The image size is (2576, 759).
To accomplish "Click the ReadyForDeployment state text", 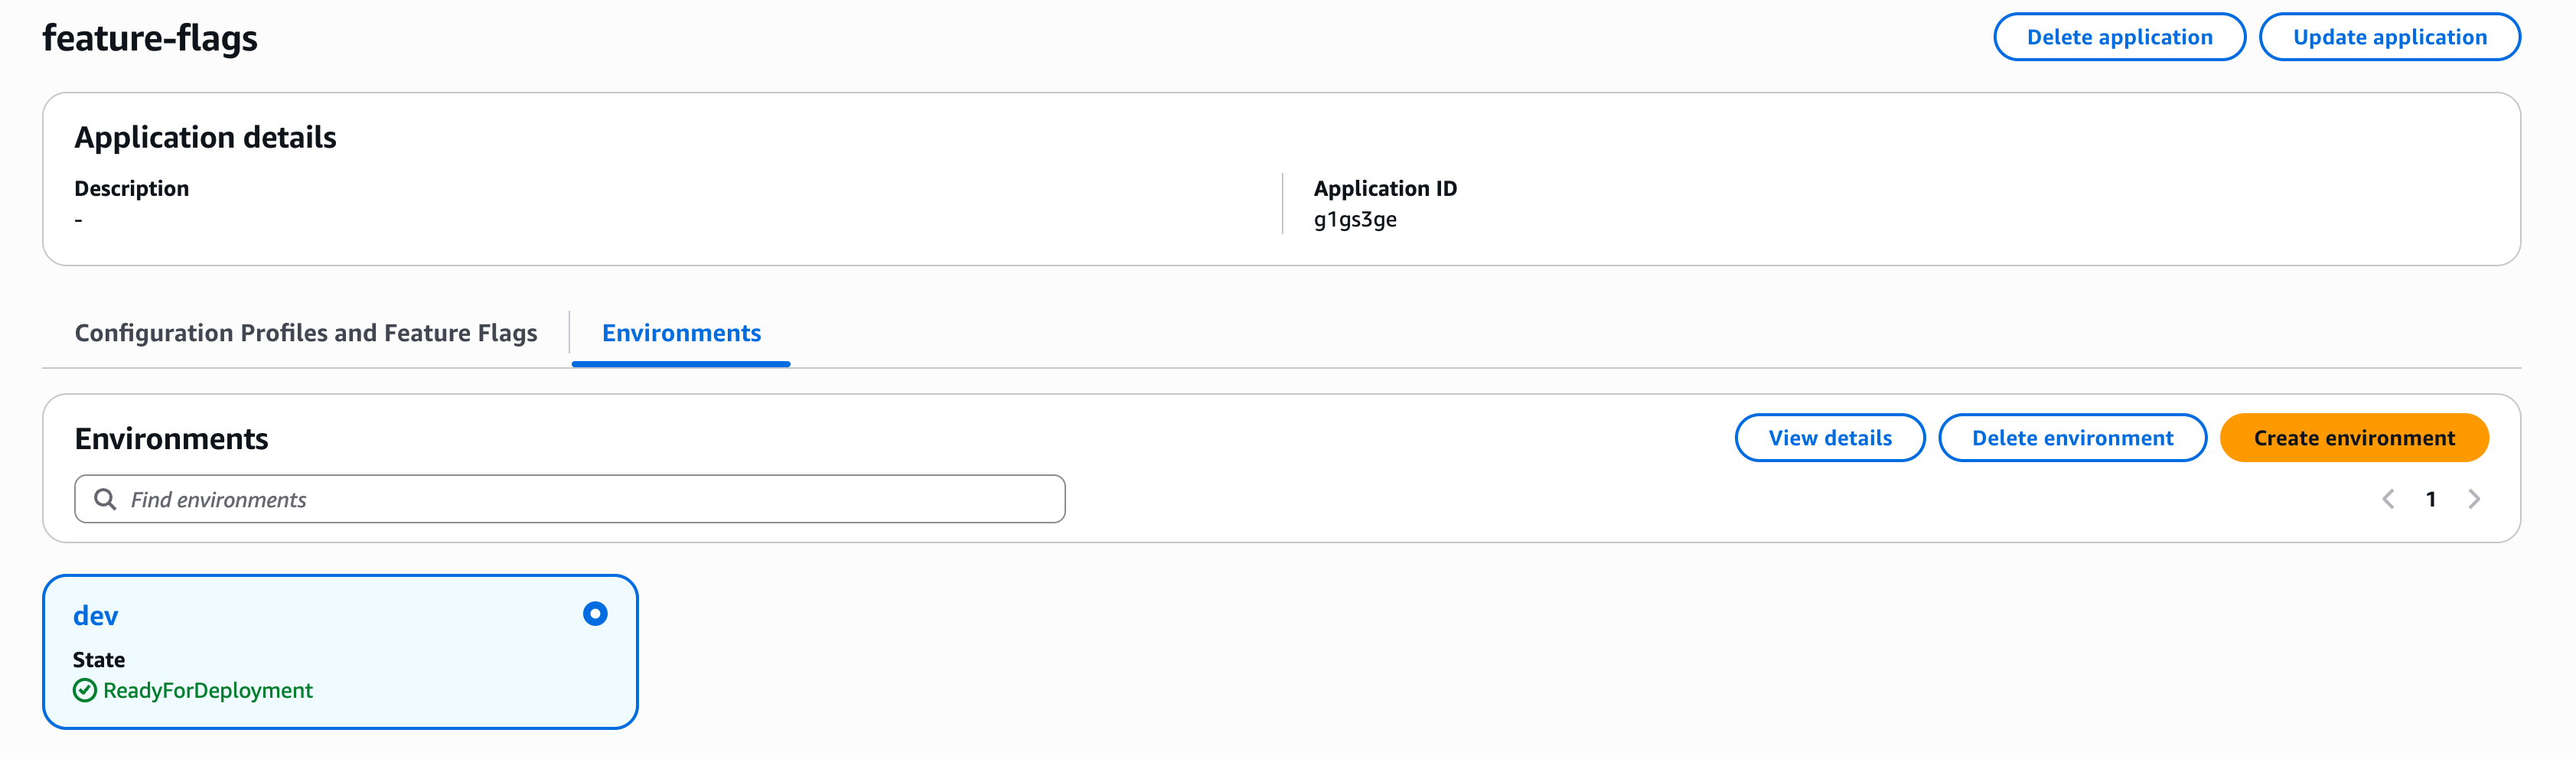I will [208, 690].
